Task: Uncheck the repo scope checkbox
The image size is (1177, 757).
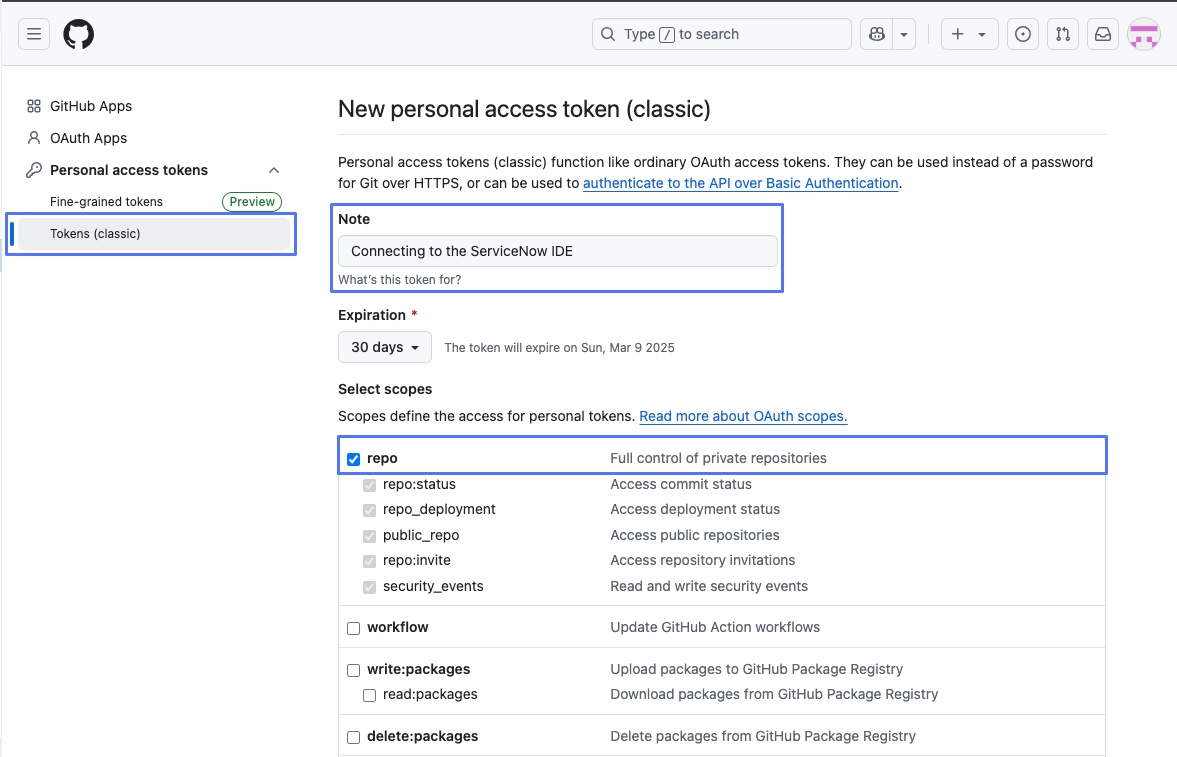Action: click(354, 459)
